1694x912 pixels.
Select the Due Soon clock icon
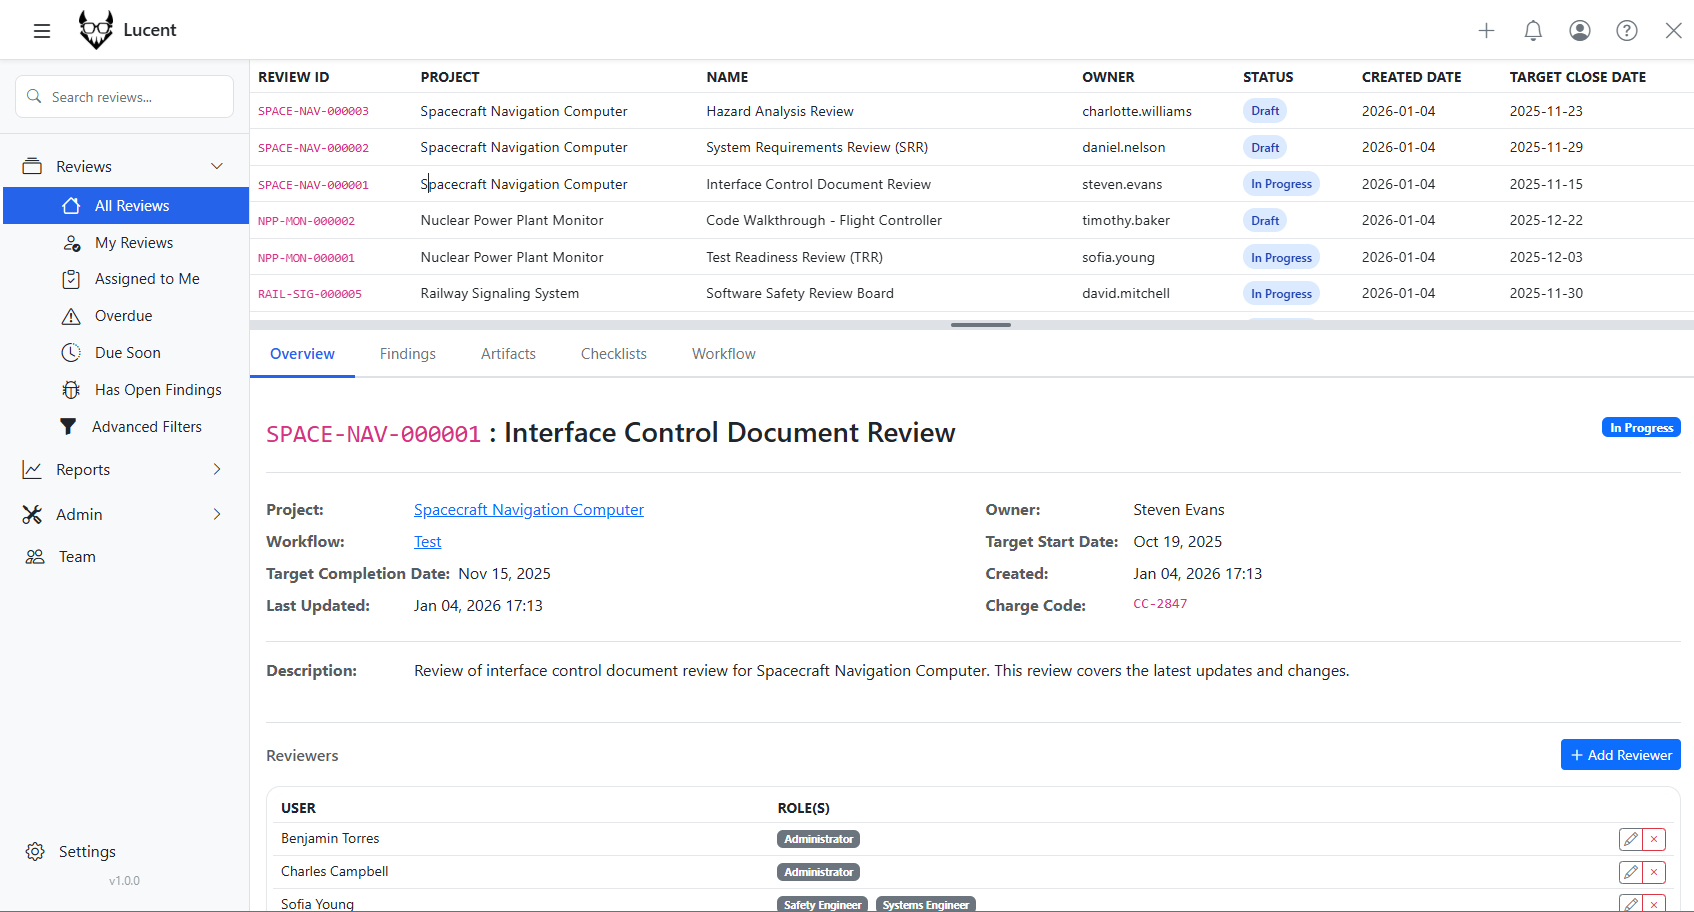[x=71, y=352]
